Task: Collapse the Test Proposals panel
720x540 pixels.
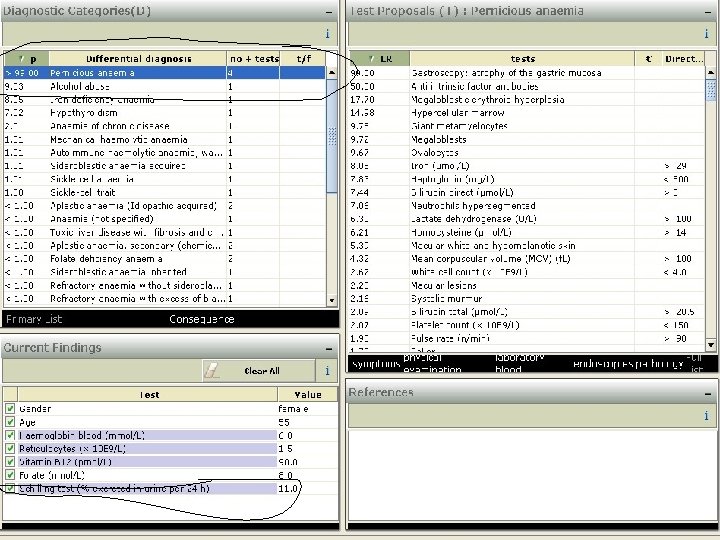Action: click(708, 12)
